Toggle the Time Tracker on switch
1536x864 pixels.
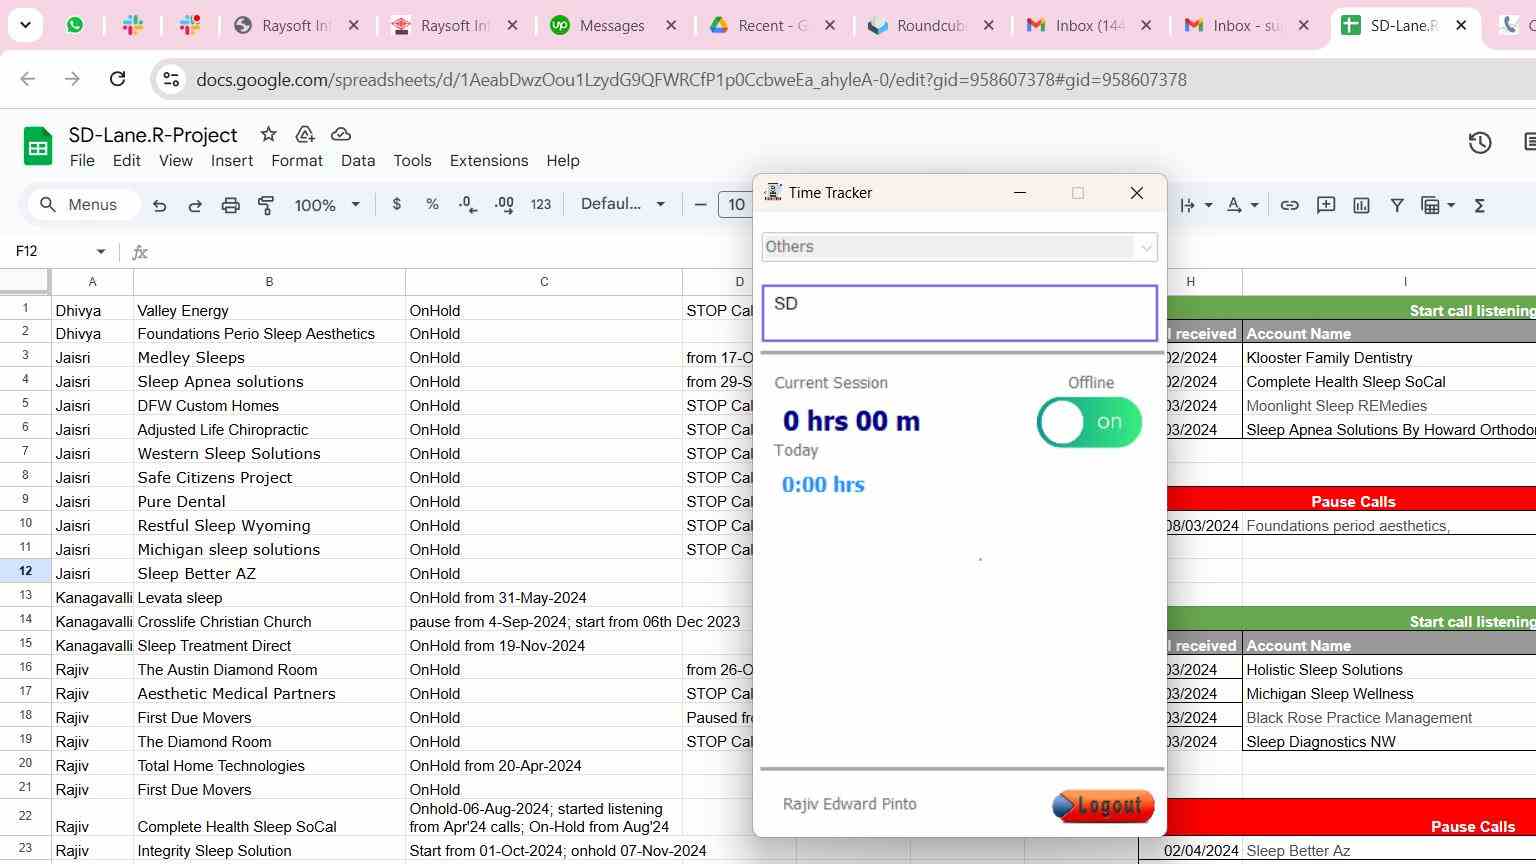pos(1089,422)
